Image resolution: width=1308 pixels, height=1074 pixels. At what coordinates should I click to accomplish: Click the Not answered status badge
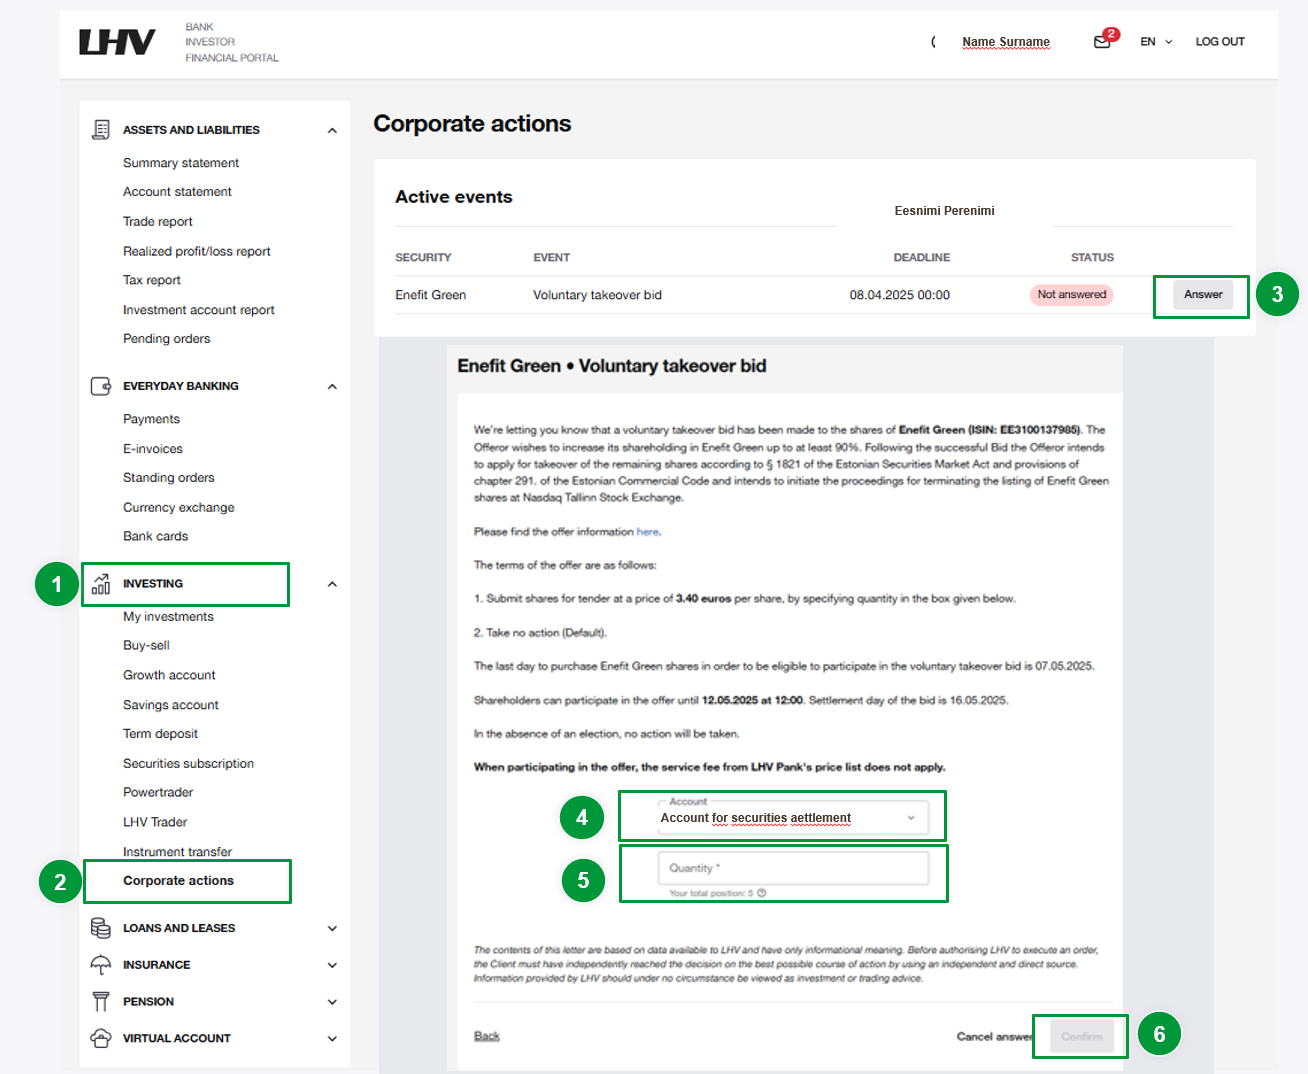click(x=1072, y=295)
